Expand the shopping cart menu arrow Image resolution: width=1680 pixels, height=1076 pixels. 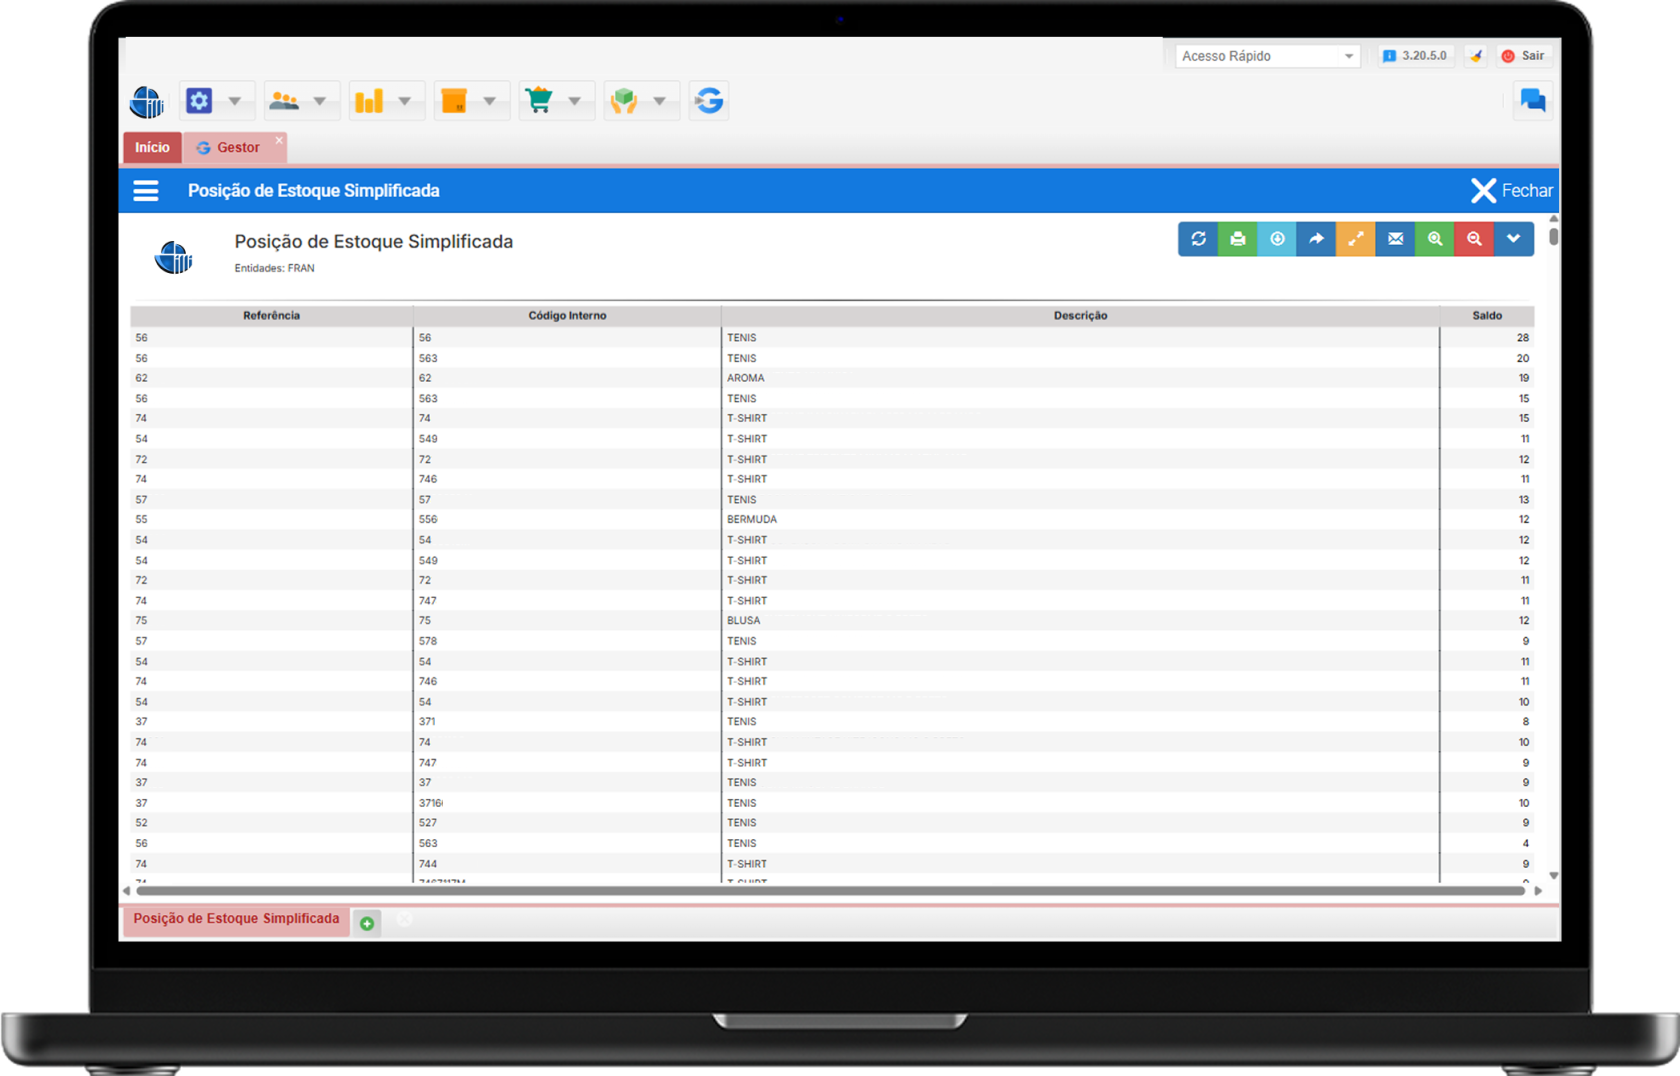[x=574, y=101]
